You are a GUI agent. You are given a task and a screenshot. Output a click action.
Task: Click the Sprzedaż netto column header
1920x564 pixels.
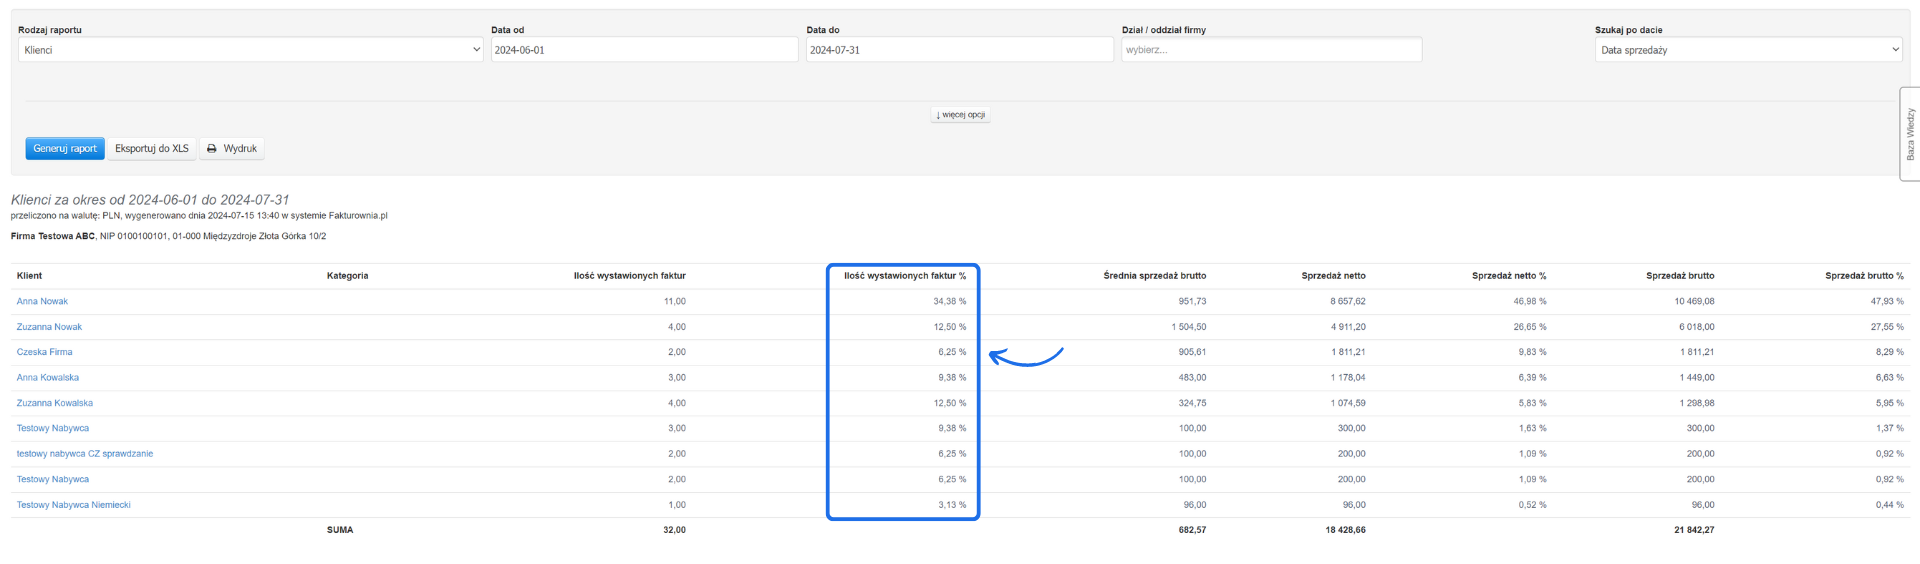[1332, 276]
